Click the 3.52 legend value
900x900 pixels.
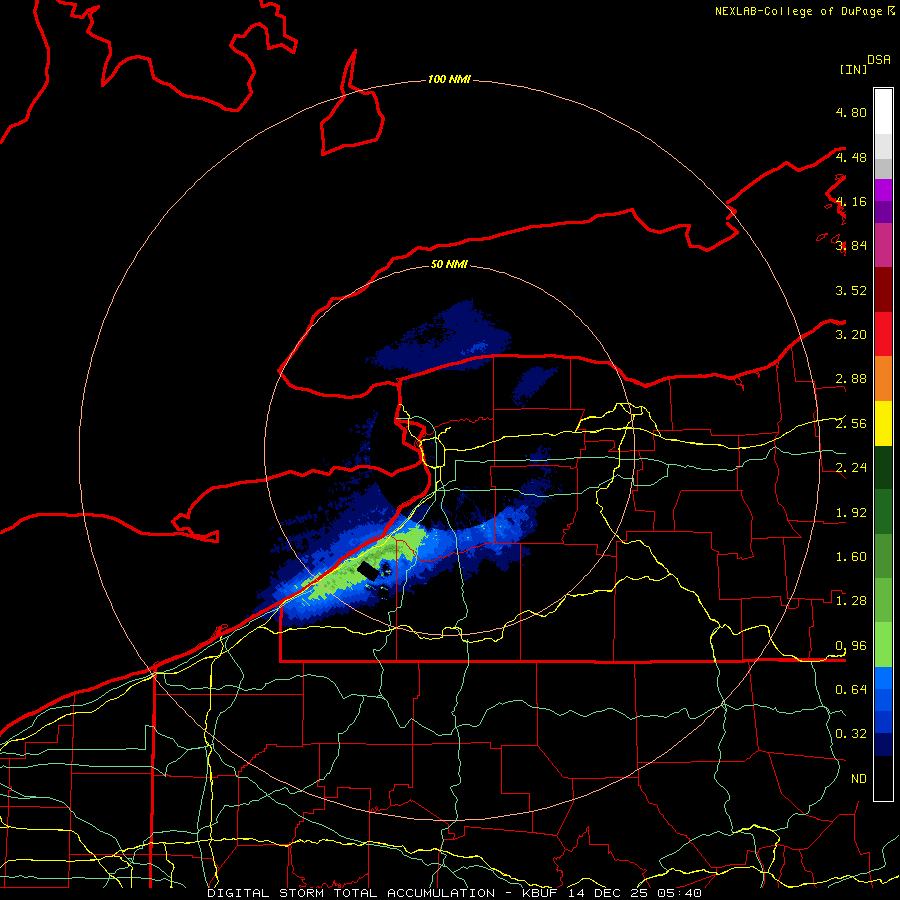coord(851,290)
